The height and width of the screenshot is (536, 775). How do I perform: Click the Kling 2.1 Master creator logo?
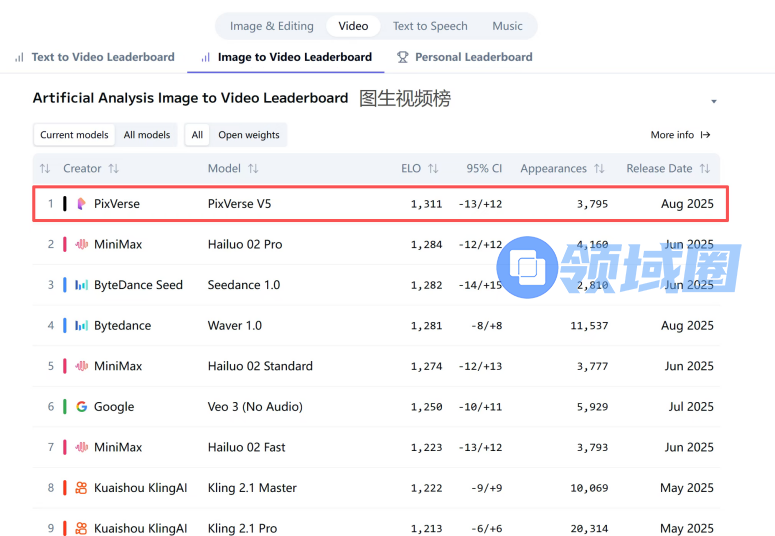[x=81, y=488]
